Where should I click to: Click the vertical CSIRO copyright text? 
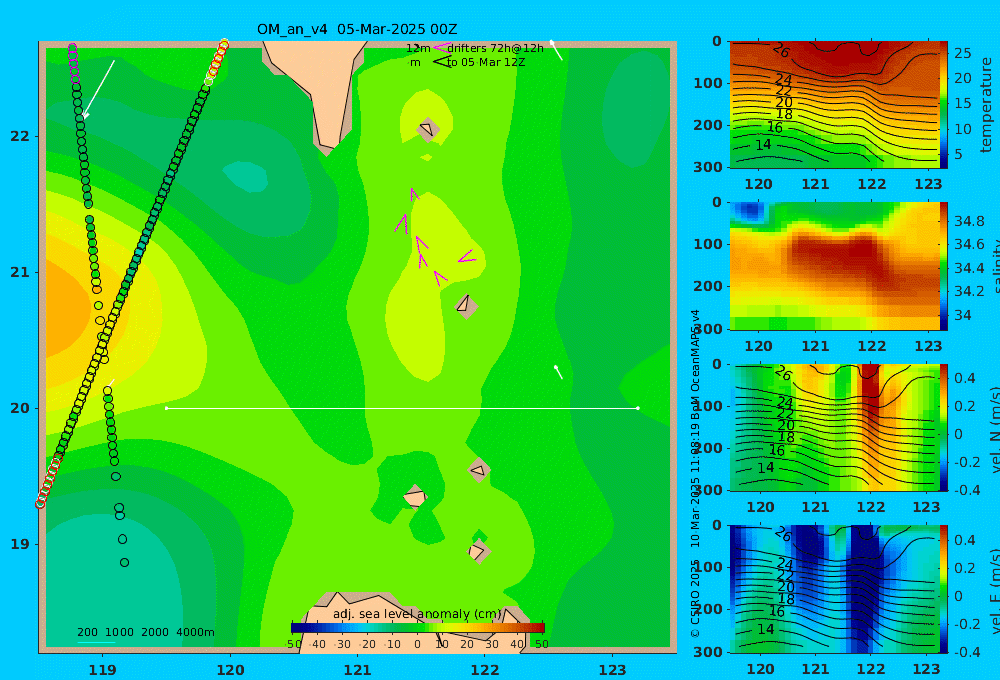pyautogui.click(x=695, y=474)
